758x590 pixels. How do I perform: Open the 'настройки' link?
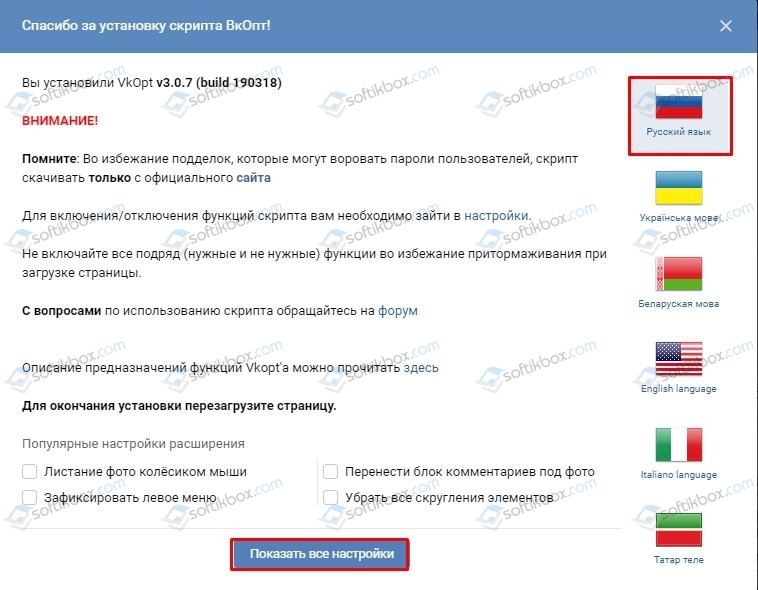496,216
